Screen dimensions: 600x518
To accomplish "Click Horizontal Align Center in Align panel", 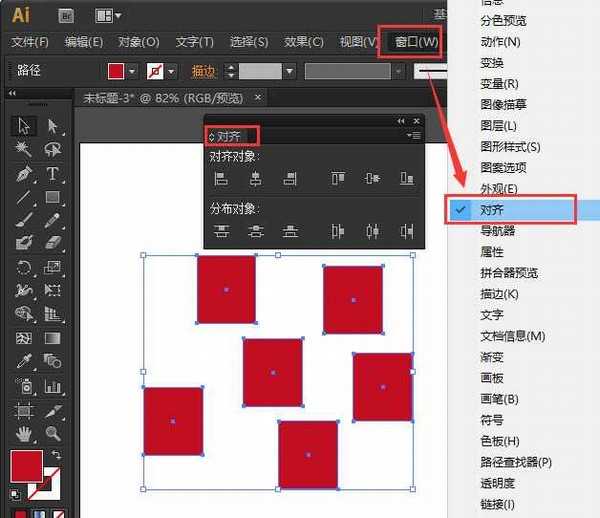I will coord(256,178).
